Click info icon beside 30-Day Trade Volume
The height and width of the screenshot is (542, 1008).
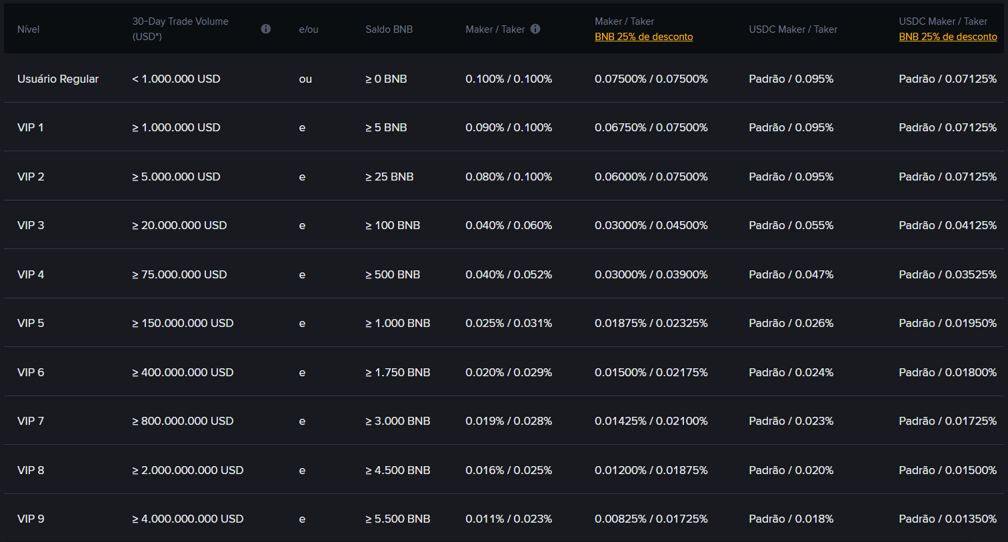coord(266,29)
